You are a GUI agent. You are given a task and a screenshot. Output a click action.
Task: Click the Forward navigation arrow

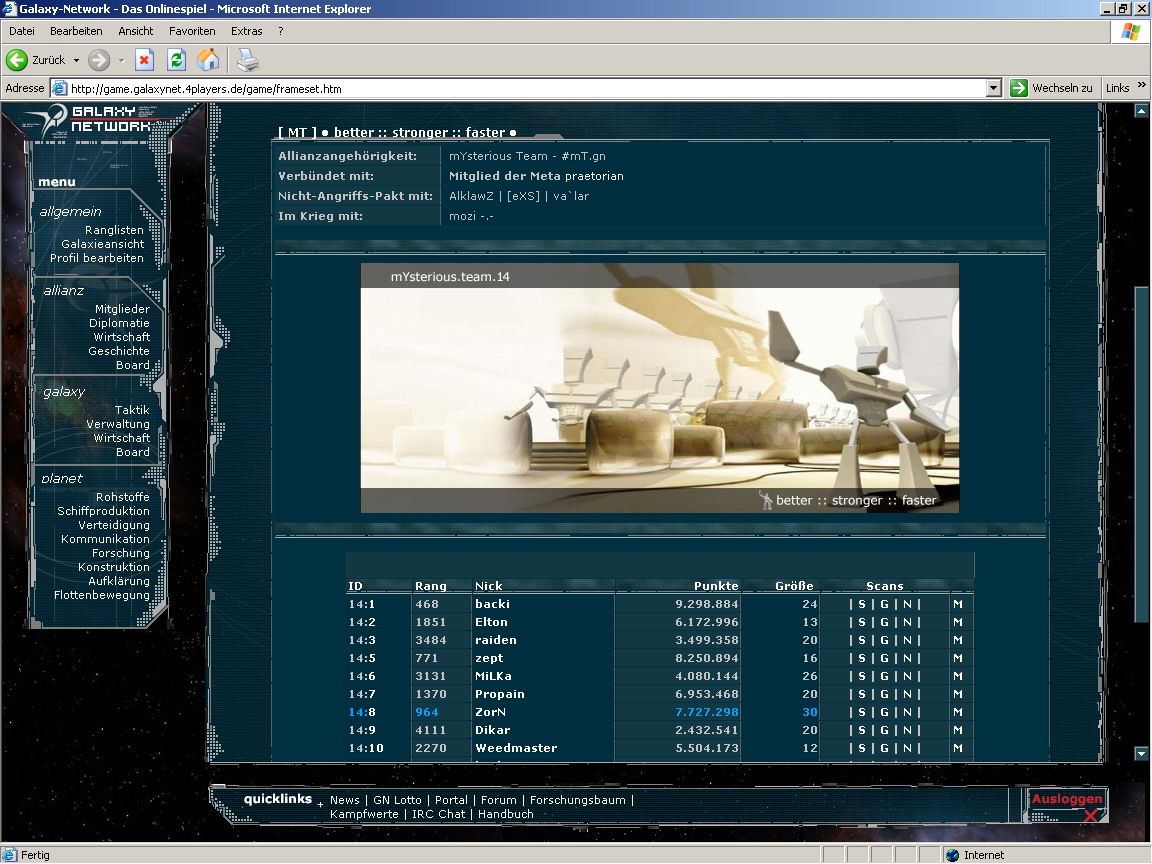pyautogui.click(x=99, y=60)
